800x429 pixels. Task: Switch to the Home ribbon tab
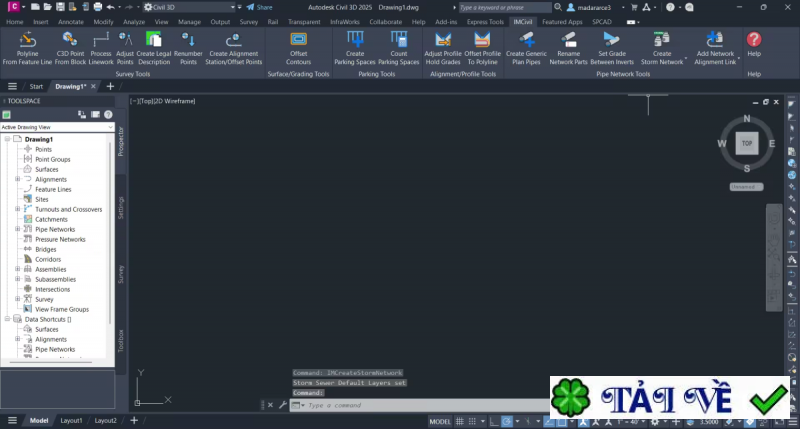click(x=14, y=22)
